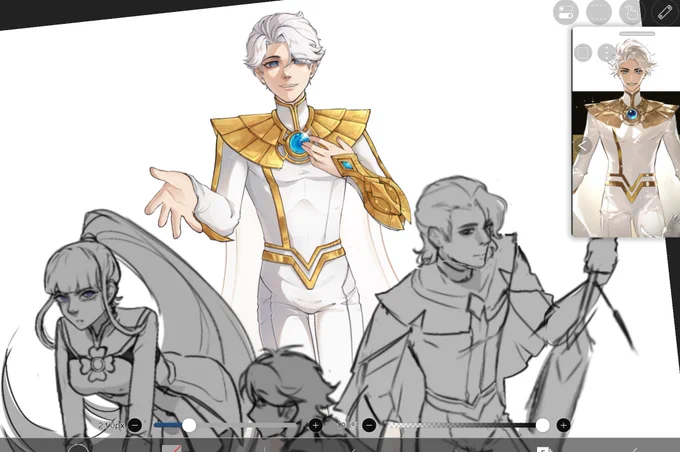Image resolution: width=680 pixels, height=452 pixels.
Task: Decrease opacity with the minus button
Action: tap(369, 425)
